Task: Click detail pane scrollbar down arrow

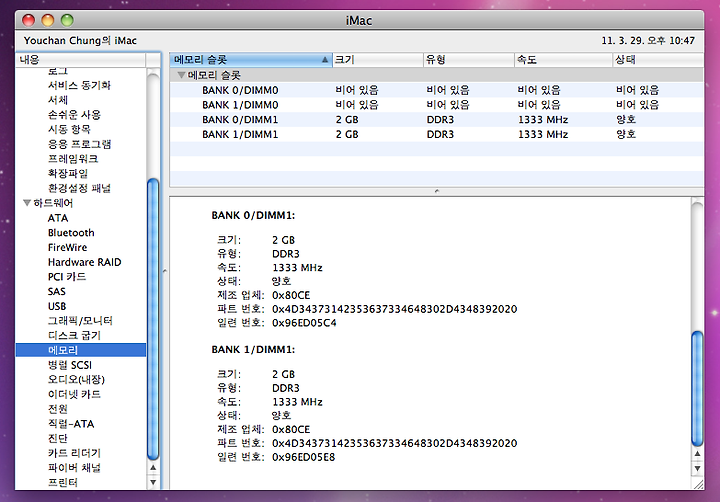Action: click(698, 468)
